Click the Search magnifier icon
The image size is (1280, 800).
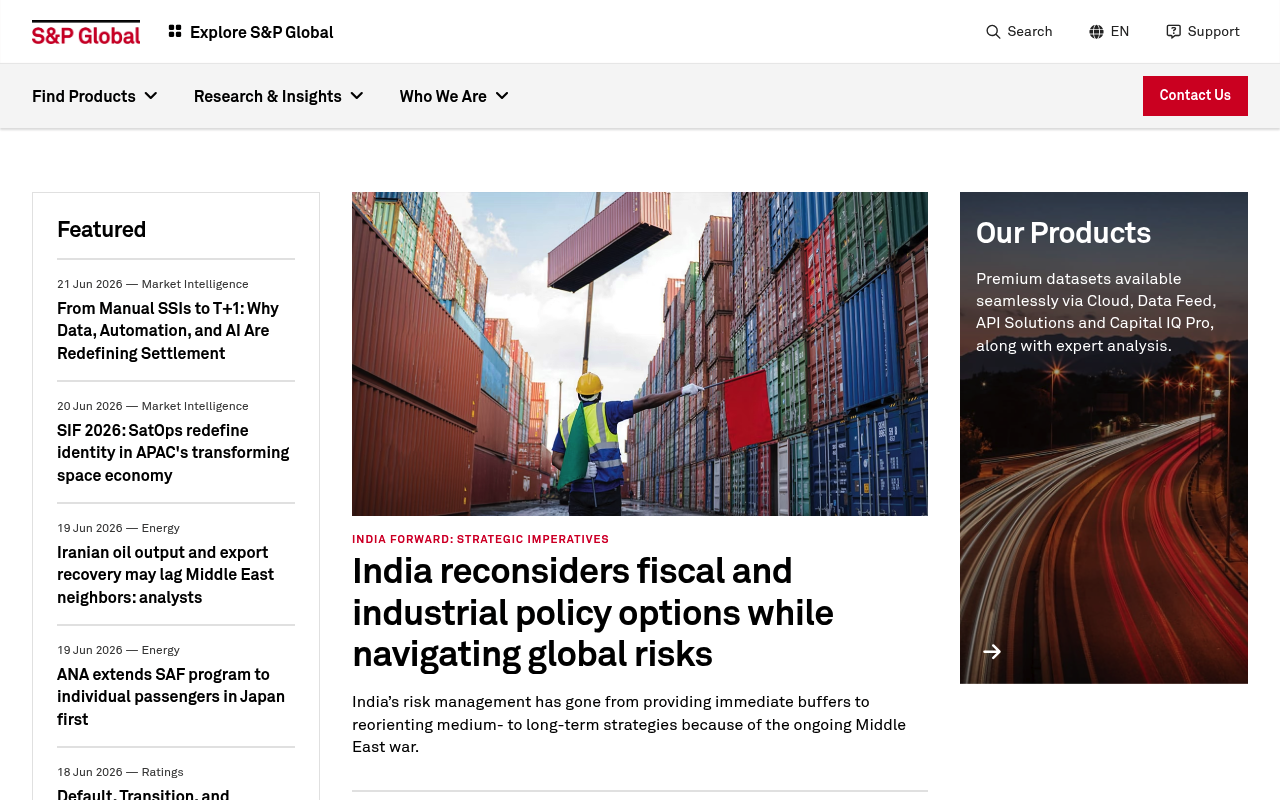point(993,32)
